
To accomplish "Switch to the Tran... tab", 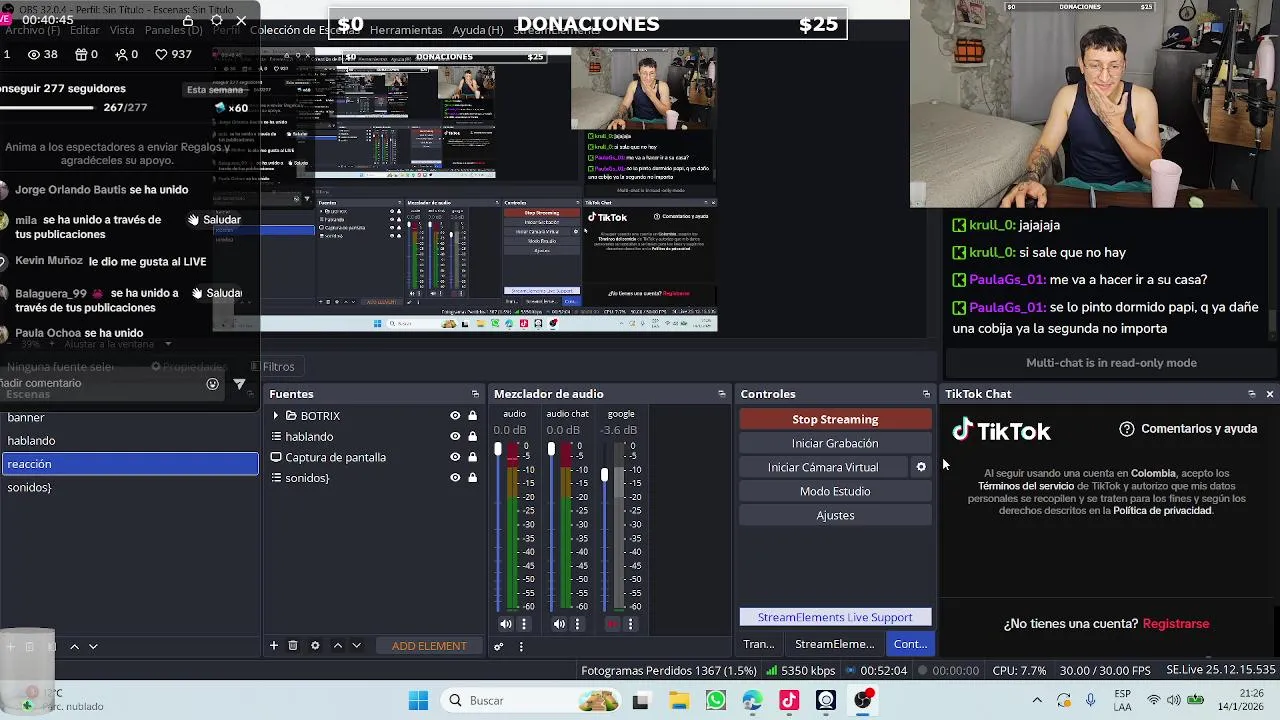I will (758, 644).
